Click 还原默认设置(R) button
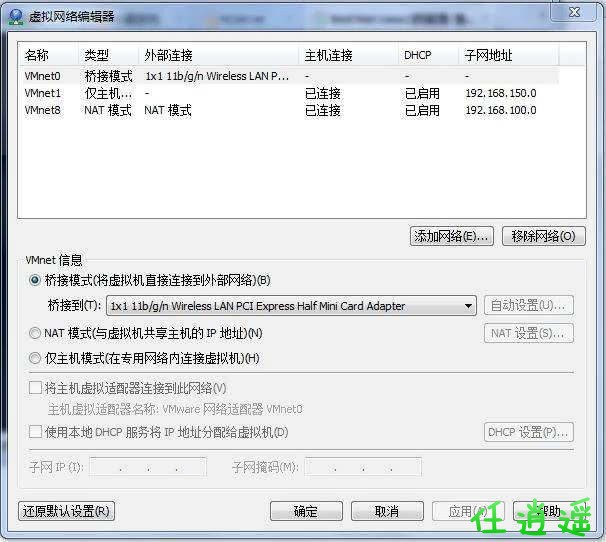The image size is (606, 542). point(66,511)
